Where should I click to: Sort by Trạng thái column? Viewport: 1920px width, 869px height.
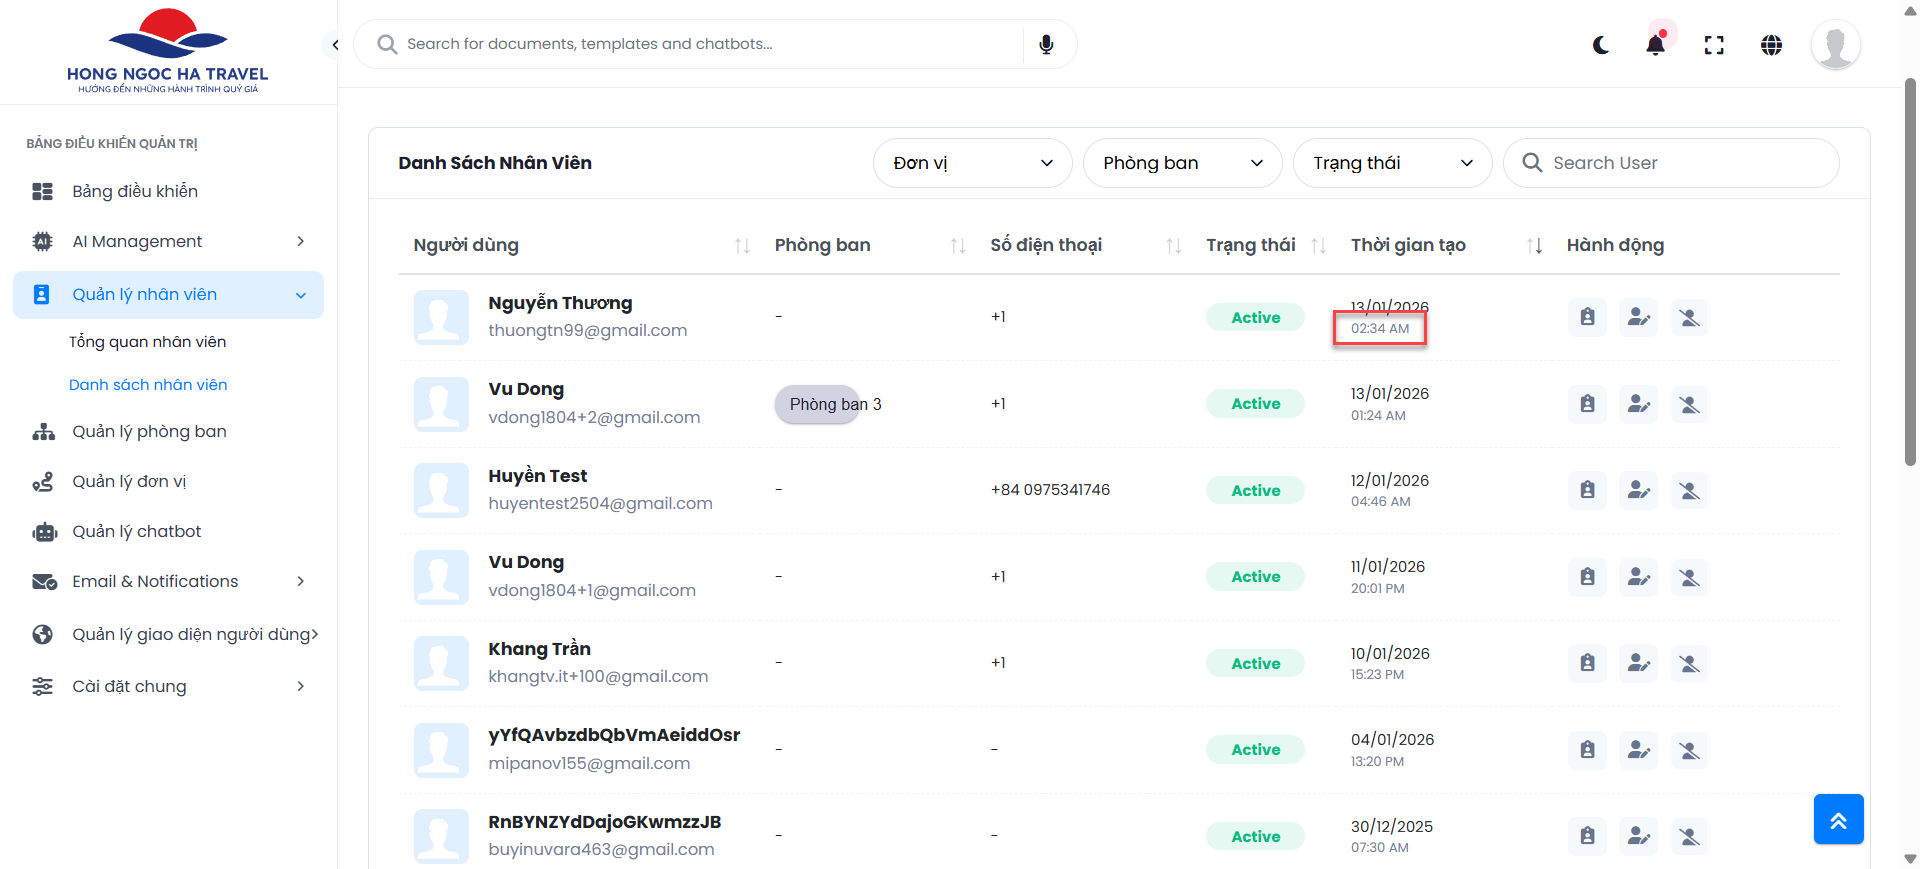click(1318, 246)
